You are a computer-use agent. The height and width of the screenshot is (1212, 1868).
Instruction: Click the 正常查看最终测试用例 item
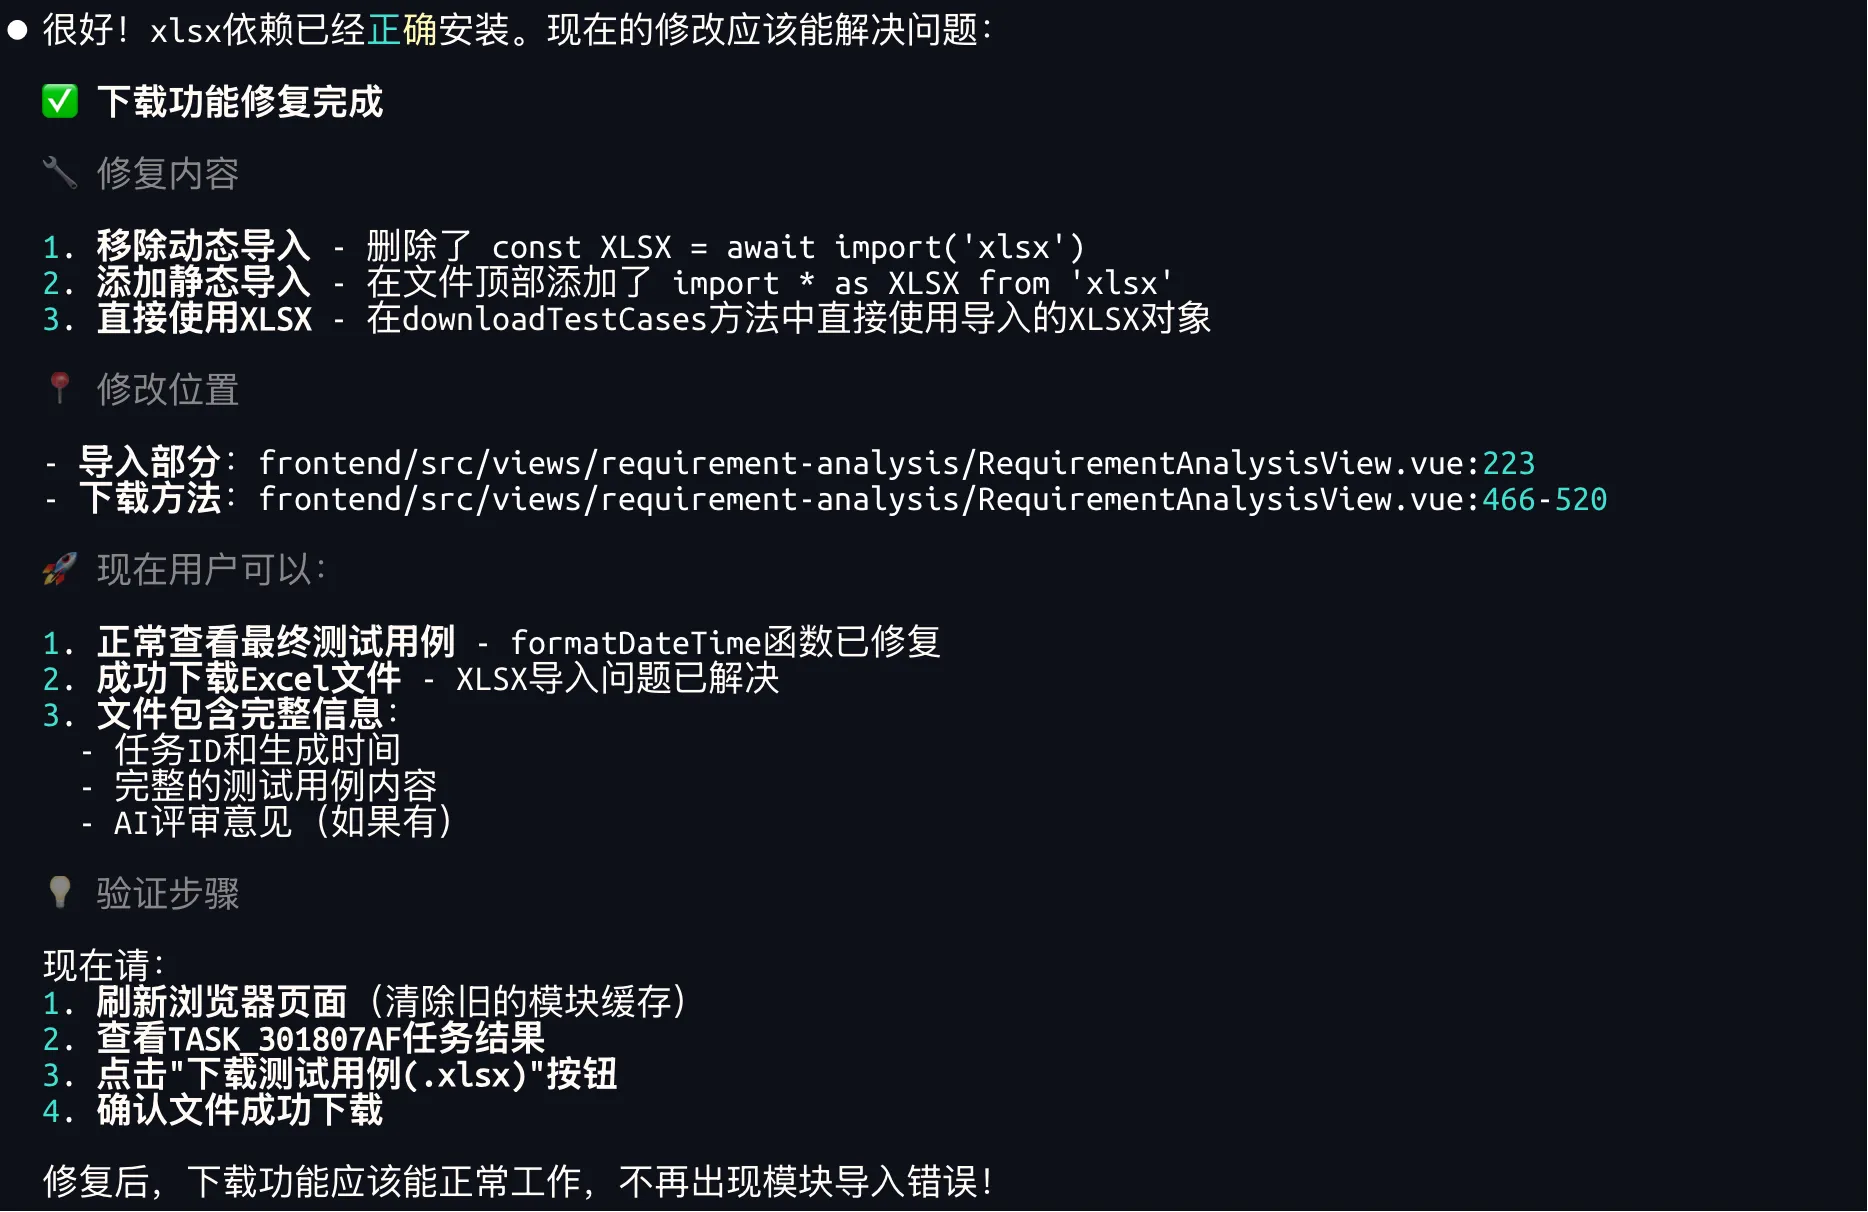coord(276,642)
